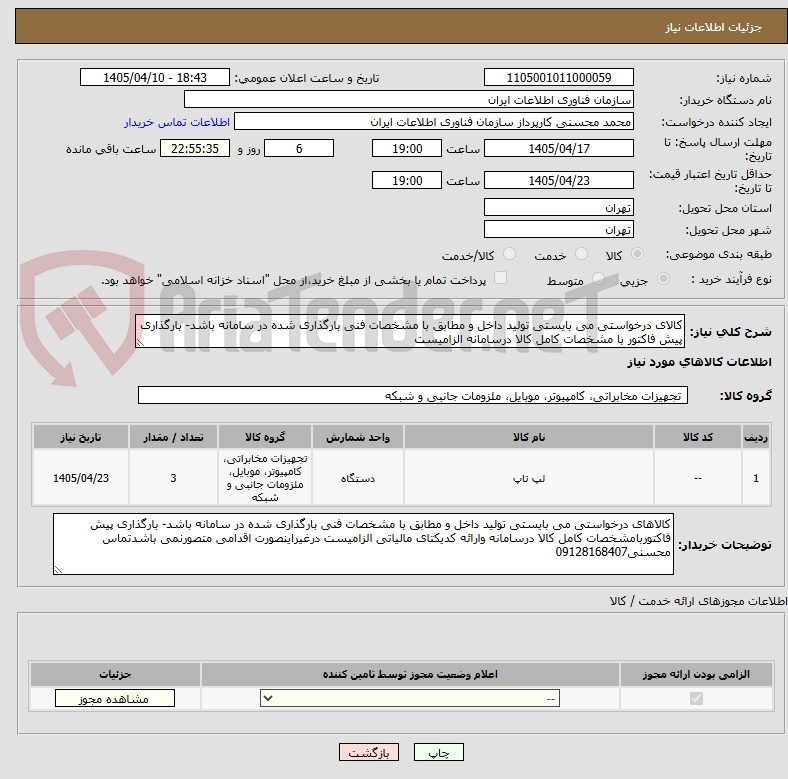Viewport: 788px width, 779px height.
Task: Click the استان محل تحویل field
Action: coord(558,207)
